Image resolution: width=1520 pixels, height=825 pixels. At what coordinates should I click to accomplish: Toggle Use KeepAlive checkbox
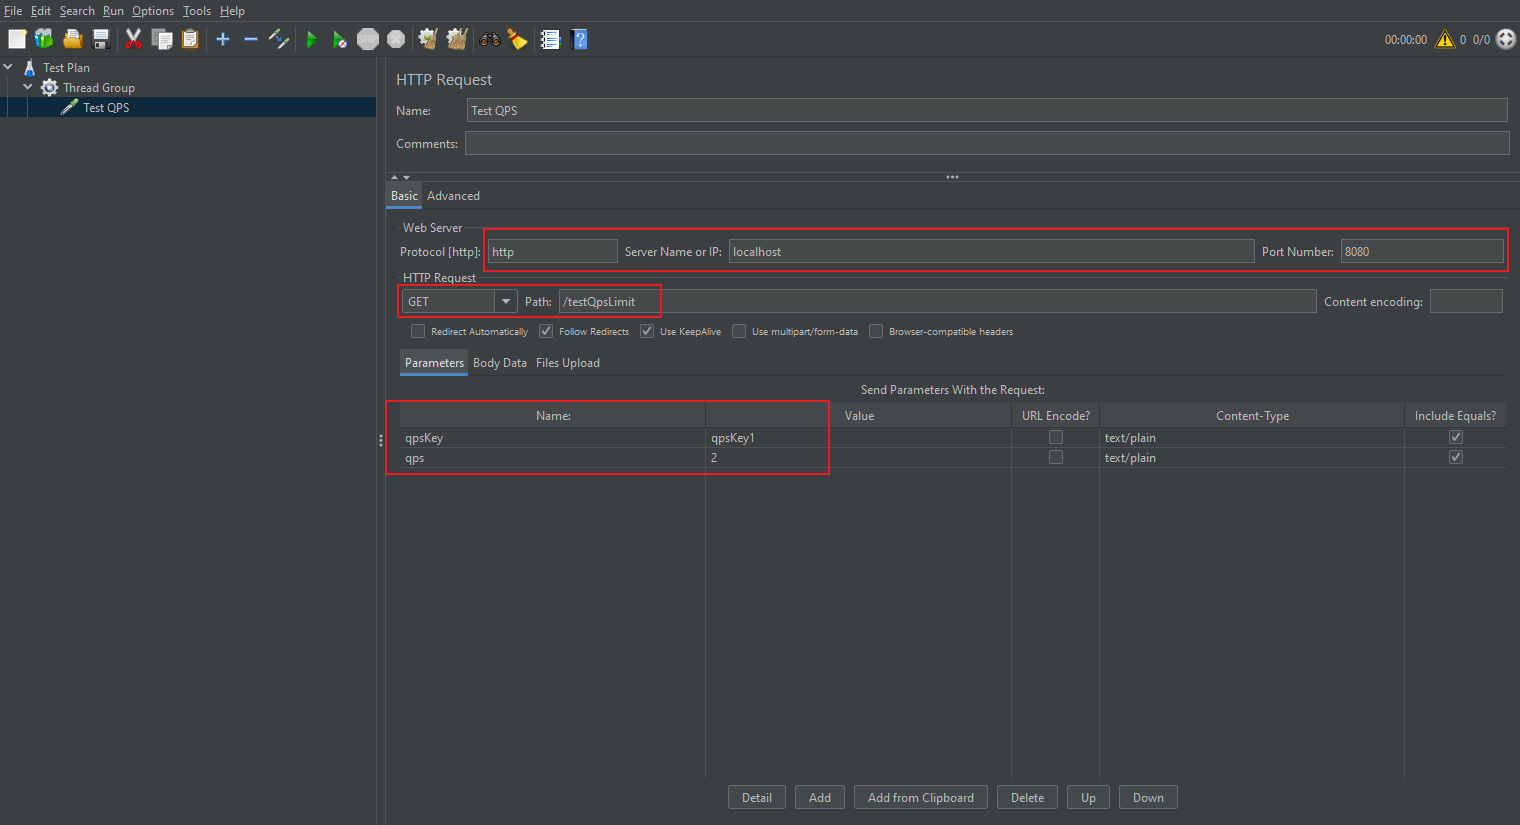pyautogui.click(x=647, y=331)
